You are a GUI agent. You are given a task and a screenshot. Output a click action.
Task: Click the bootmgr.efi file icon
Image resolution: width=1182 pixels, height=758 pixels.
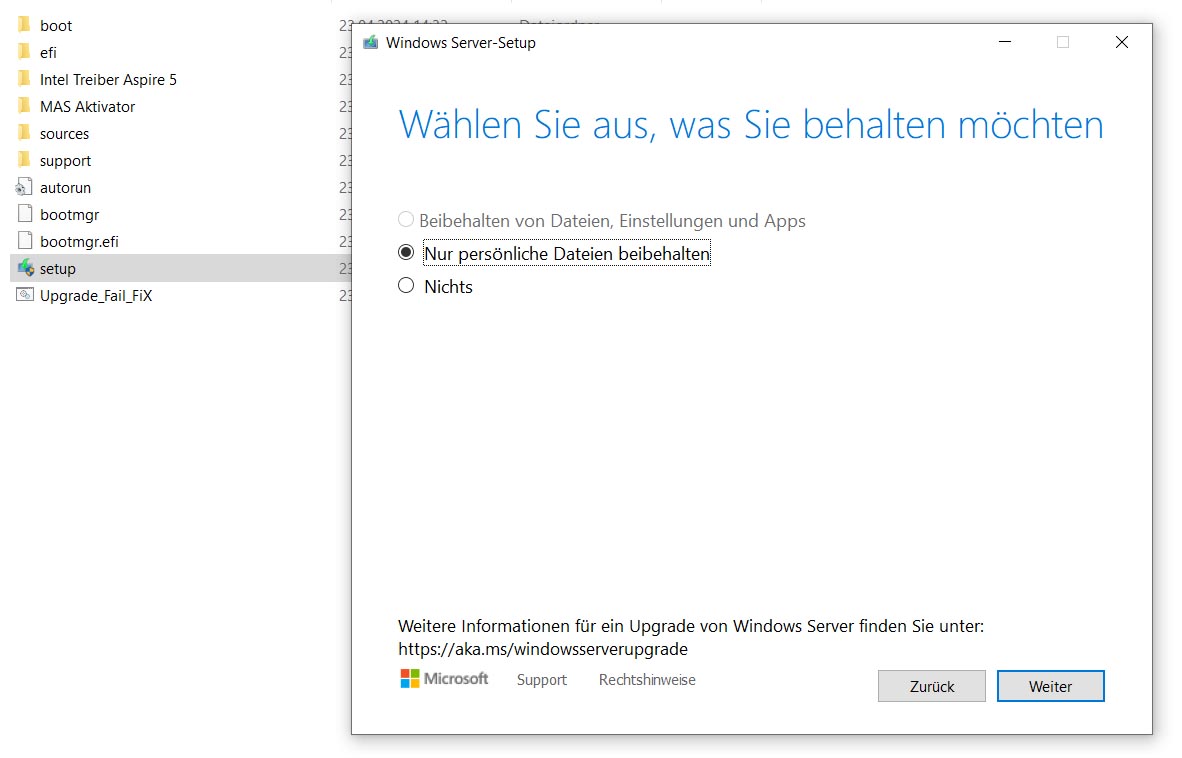tap(25, 241)
